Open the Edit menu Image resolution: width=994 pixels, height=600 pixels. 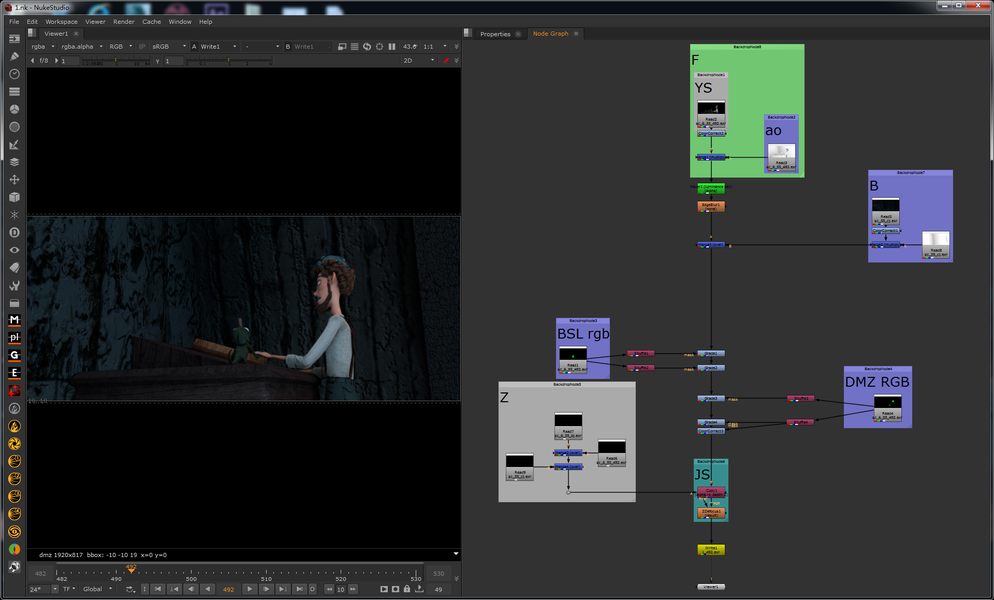click(32, 22)
